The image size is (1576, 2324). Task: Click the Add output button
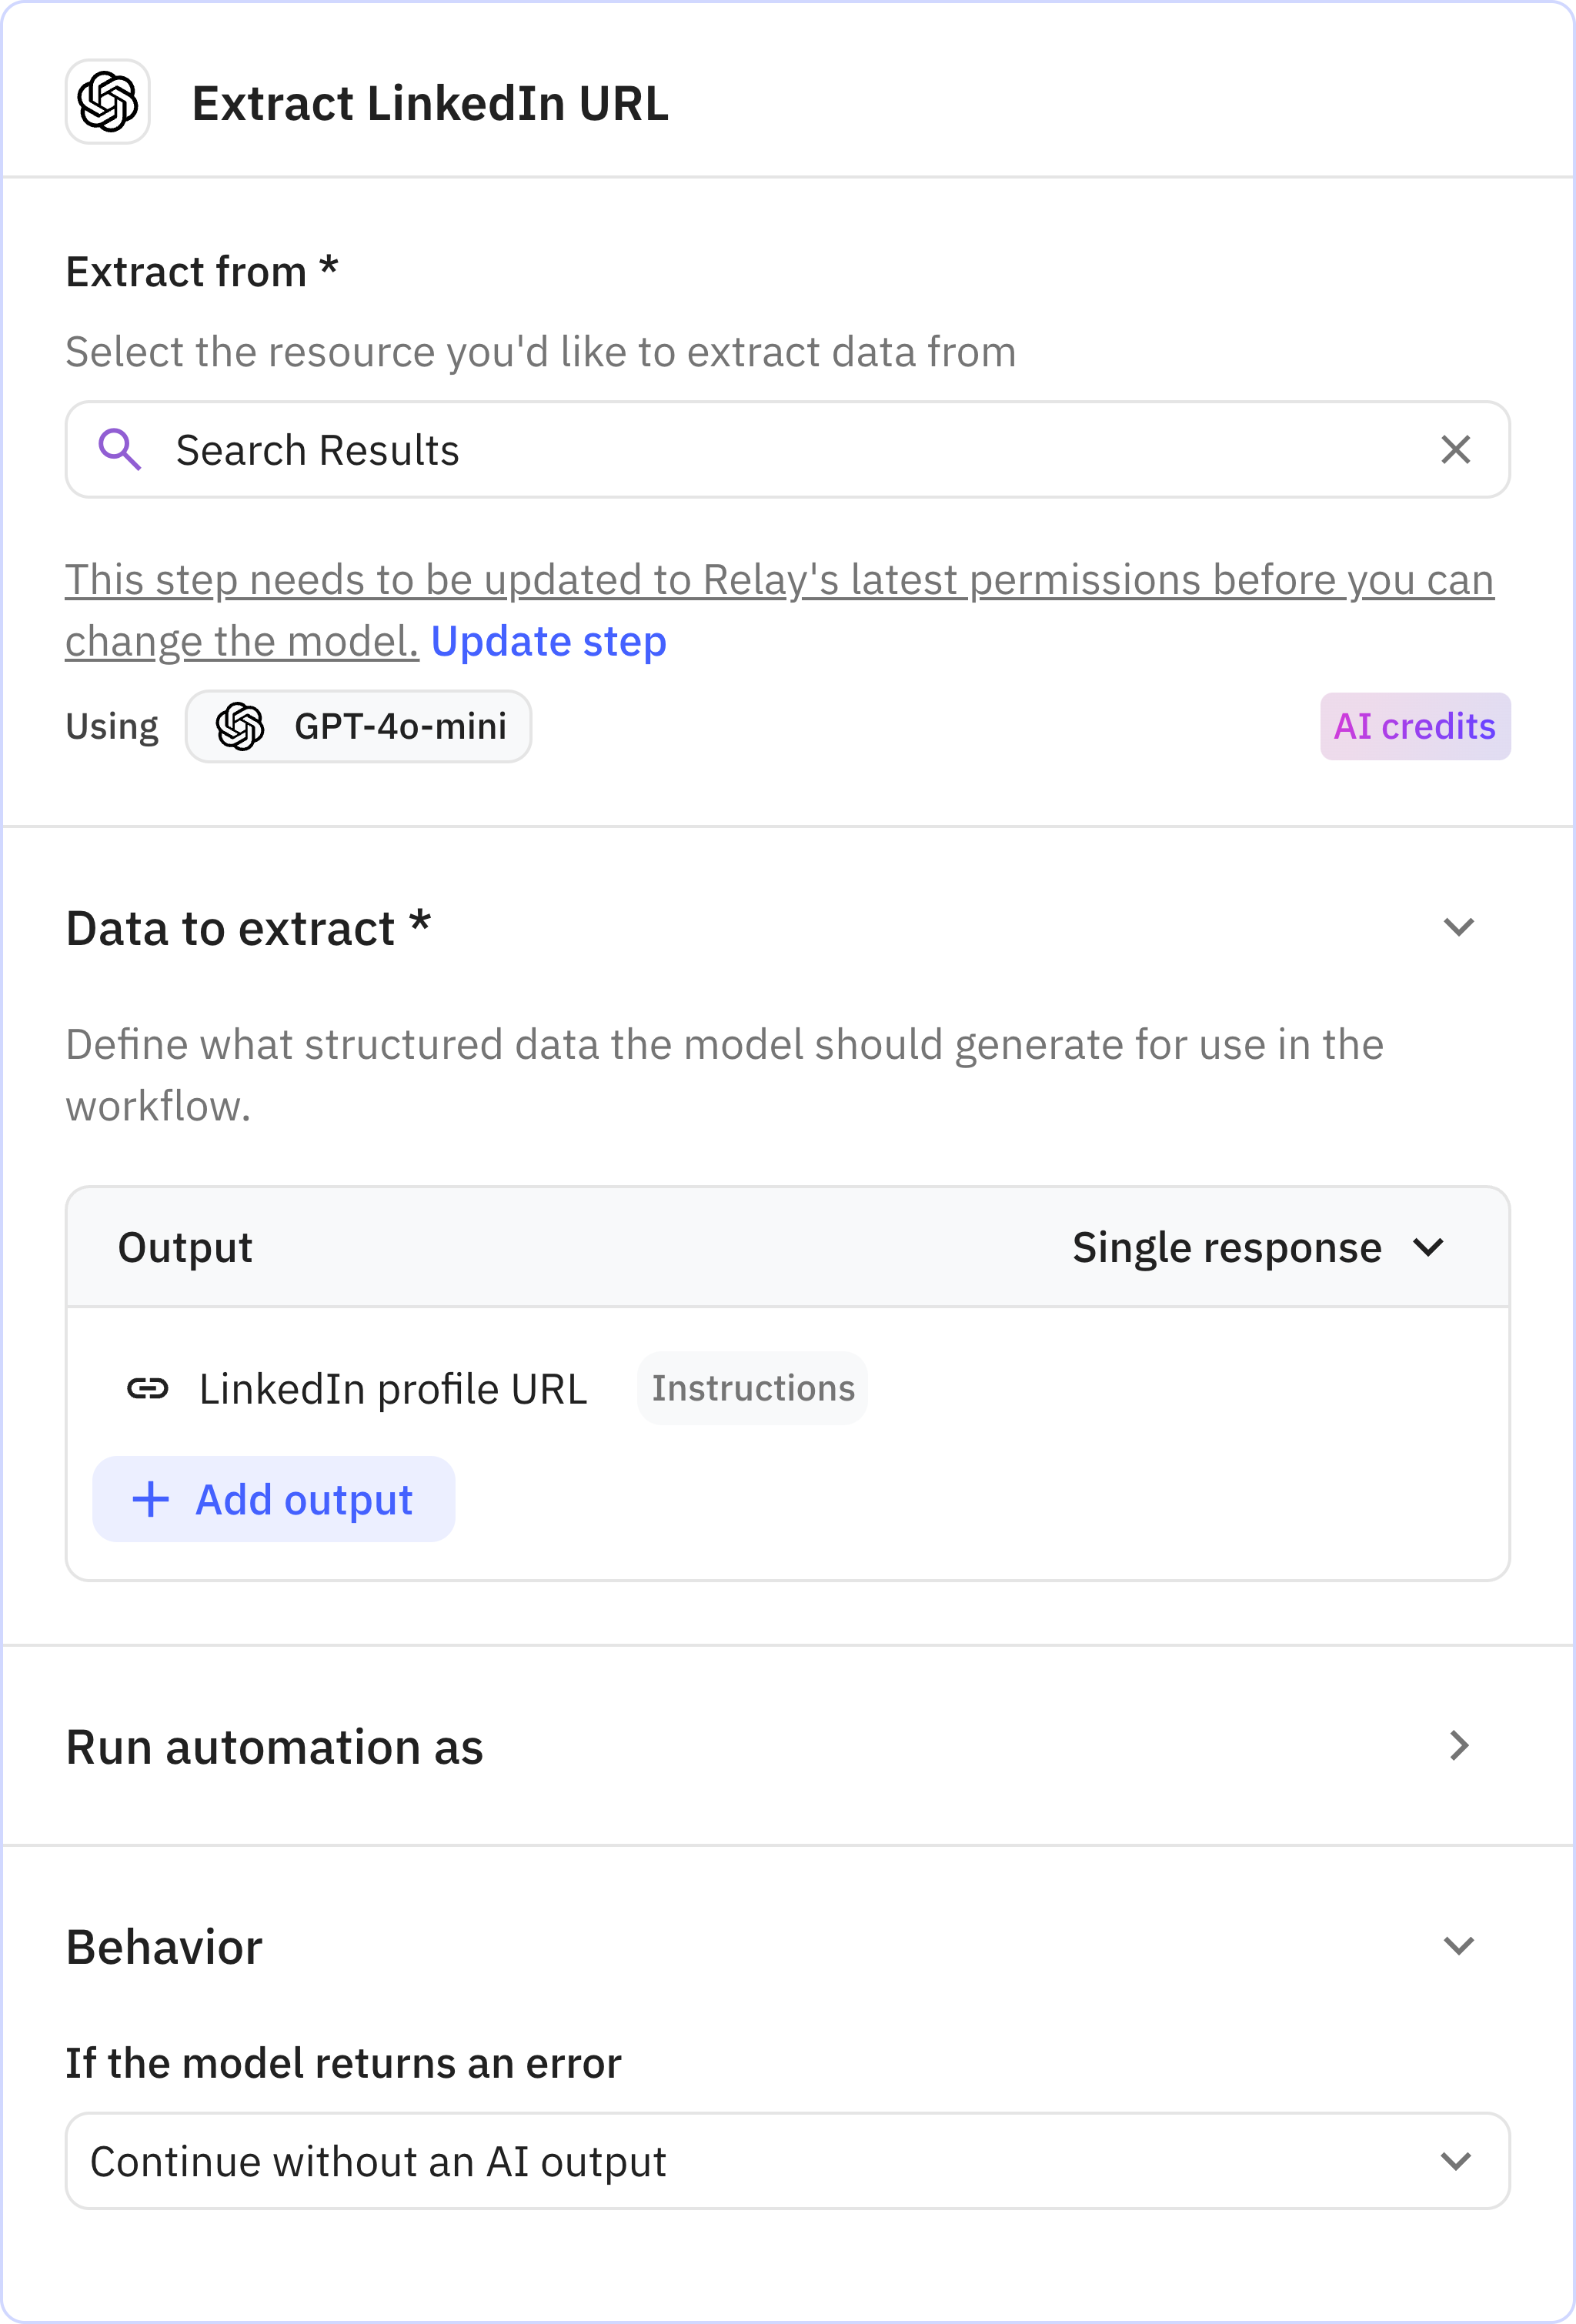coord(274,1499)
